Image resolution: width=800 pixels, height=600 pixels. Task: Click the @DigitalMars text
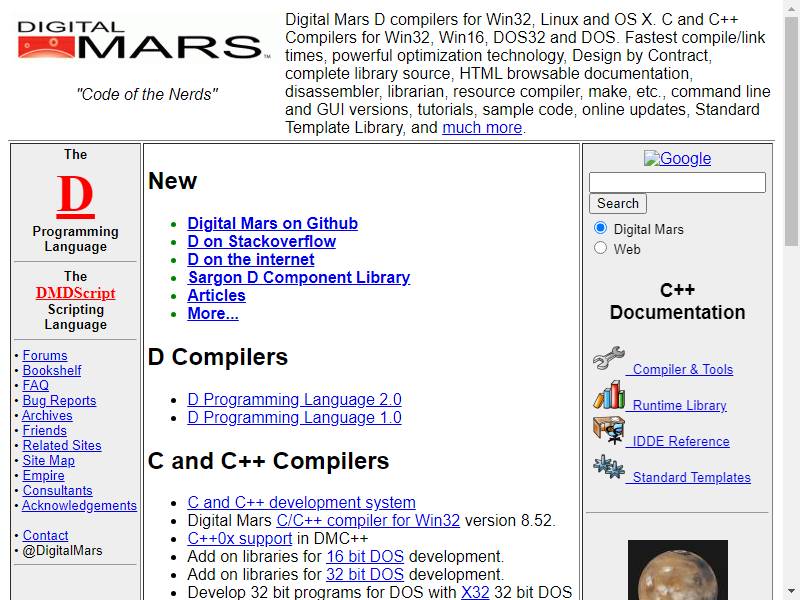(x=62, y=551)
